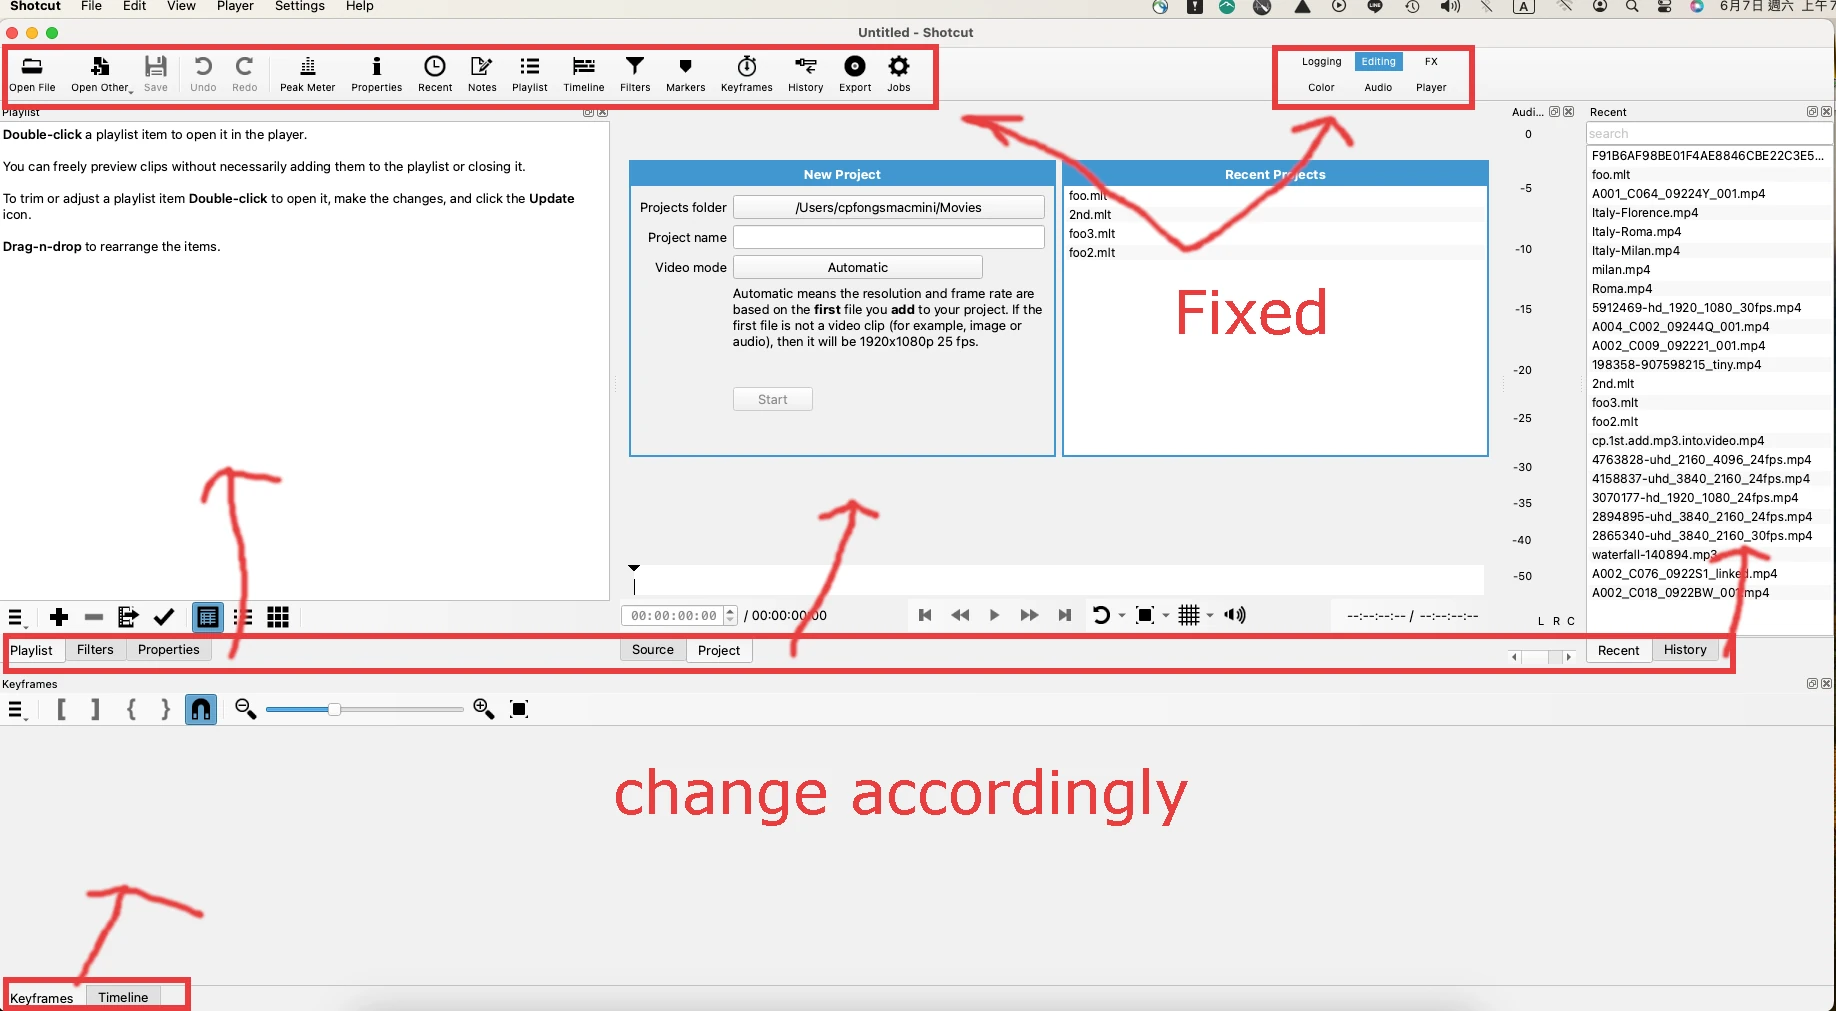Expand the Video mode Automatic dropdown
The height and width of the screenshot is (1011, 1836).
[x=857, y=267]
